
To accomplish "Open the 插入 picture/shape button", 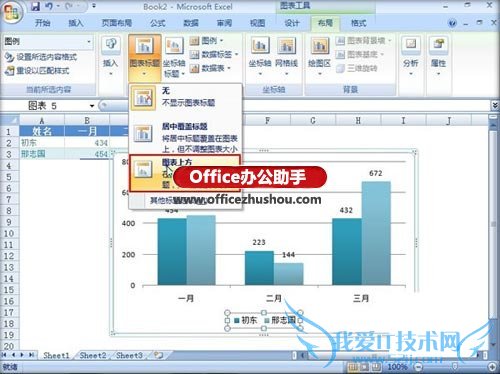I will [x=111, y=57].
